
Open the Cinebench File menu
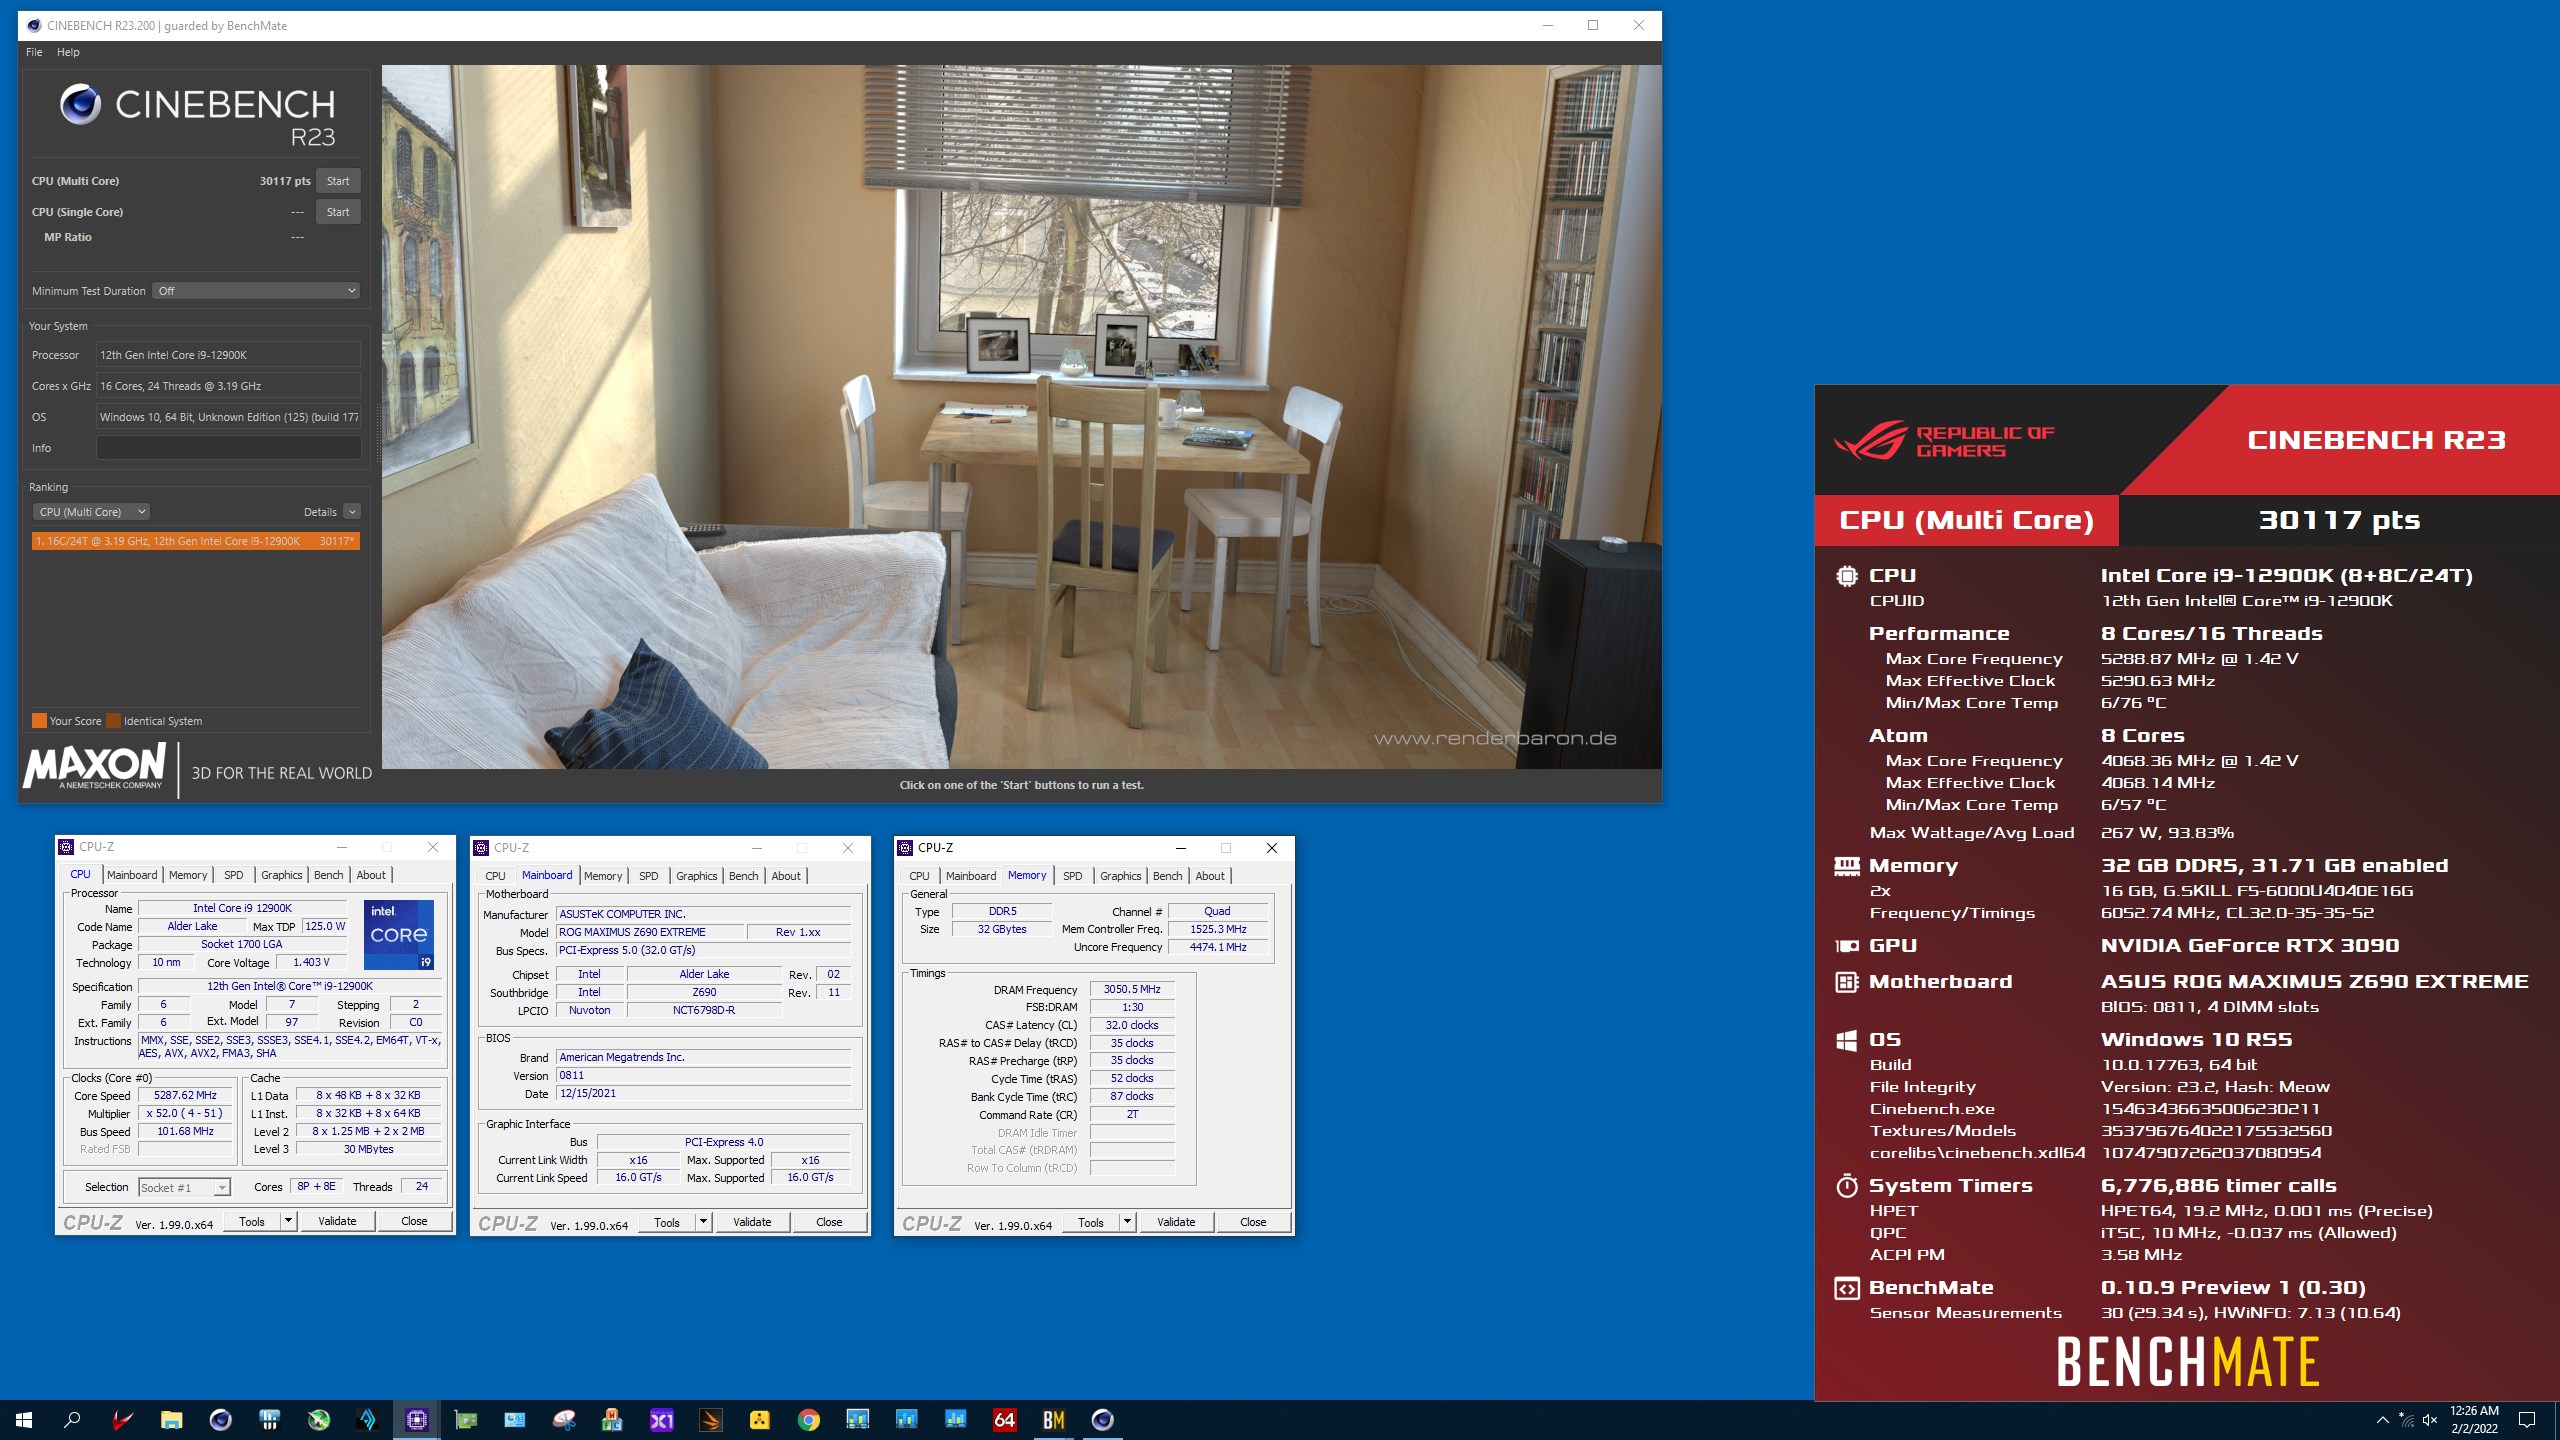click(34, 52)
